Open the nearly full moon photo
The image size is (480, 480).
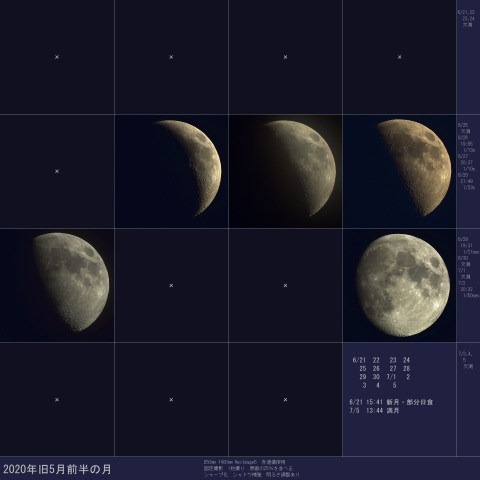point(399,285)
